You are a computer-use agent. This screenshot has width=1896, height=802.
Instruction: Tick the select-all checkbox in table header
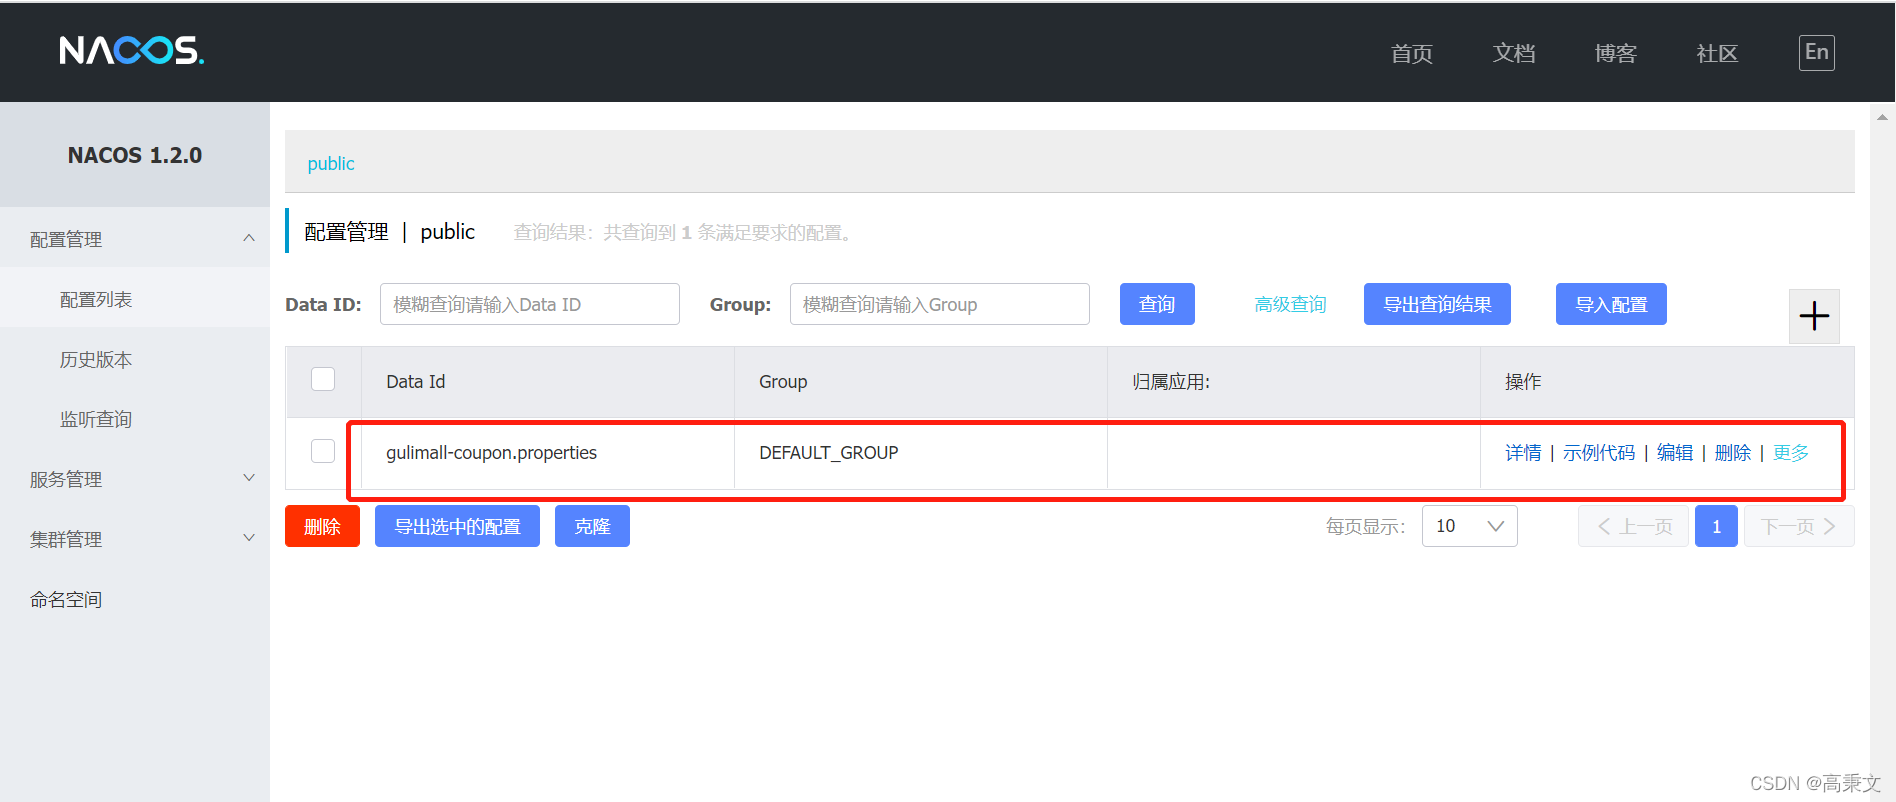click(323, 379)
